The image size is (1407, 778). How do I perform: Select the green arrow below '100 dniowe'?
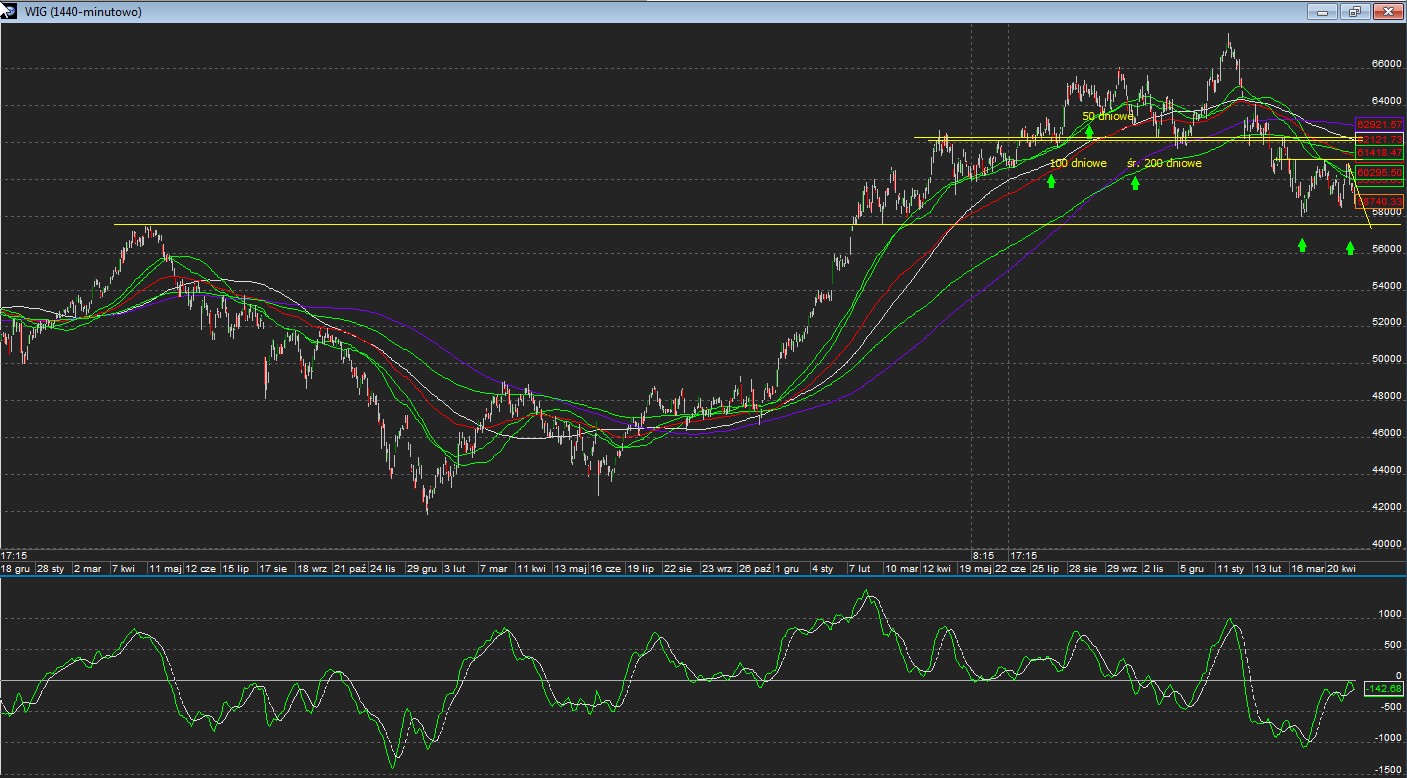tap(1051, 181)
